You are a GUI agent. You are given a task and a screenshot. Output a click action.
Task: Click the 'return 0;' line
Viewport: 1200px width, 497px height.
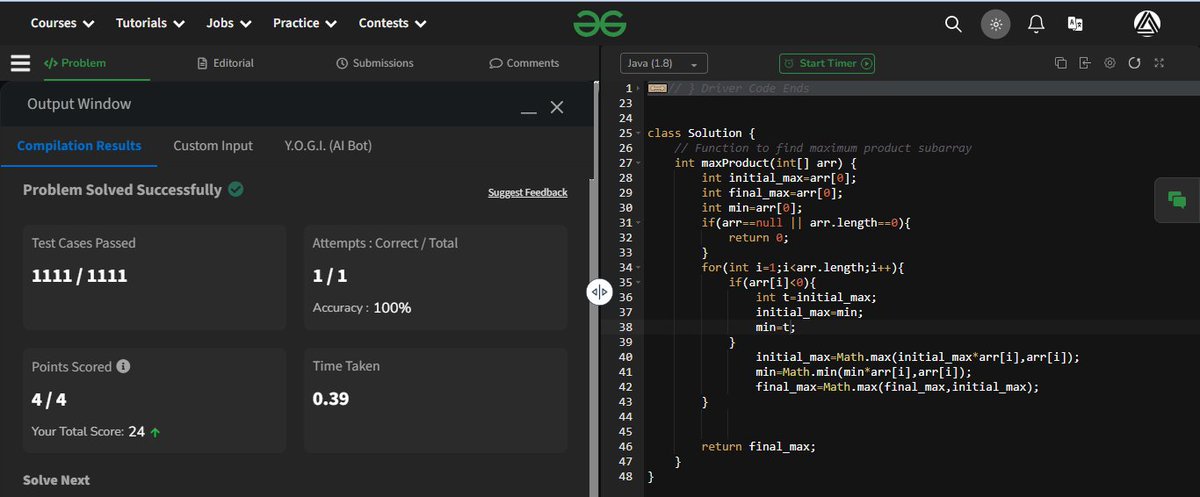[x=759, y=238]
